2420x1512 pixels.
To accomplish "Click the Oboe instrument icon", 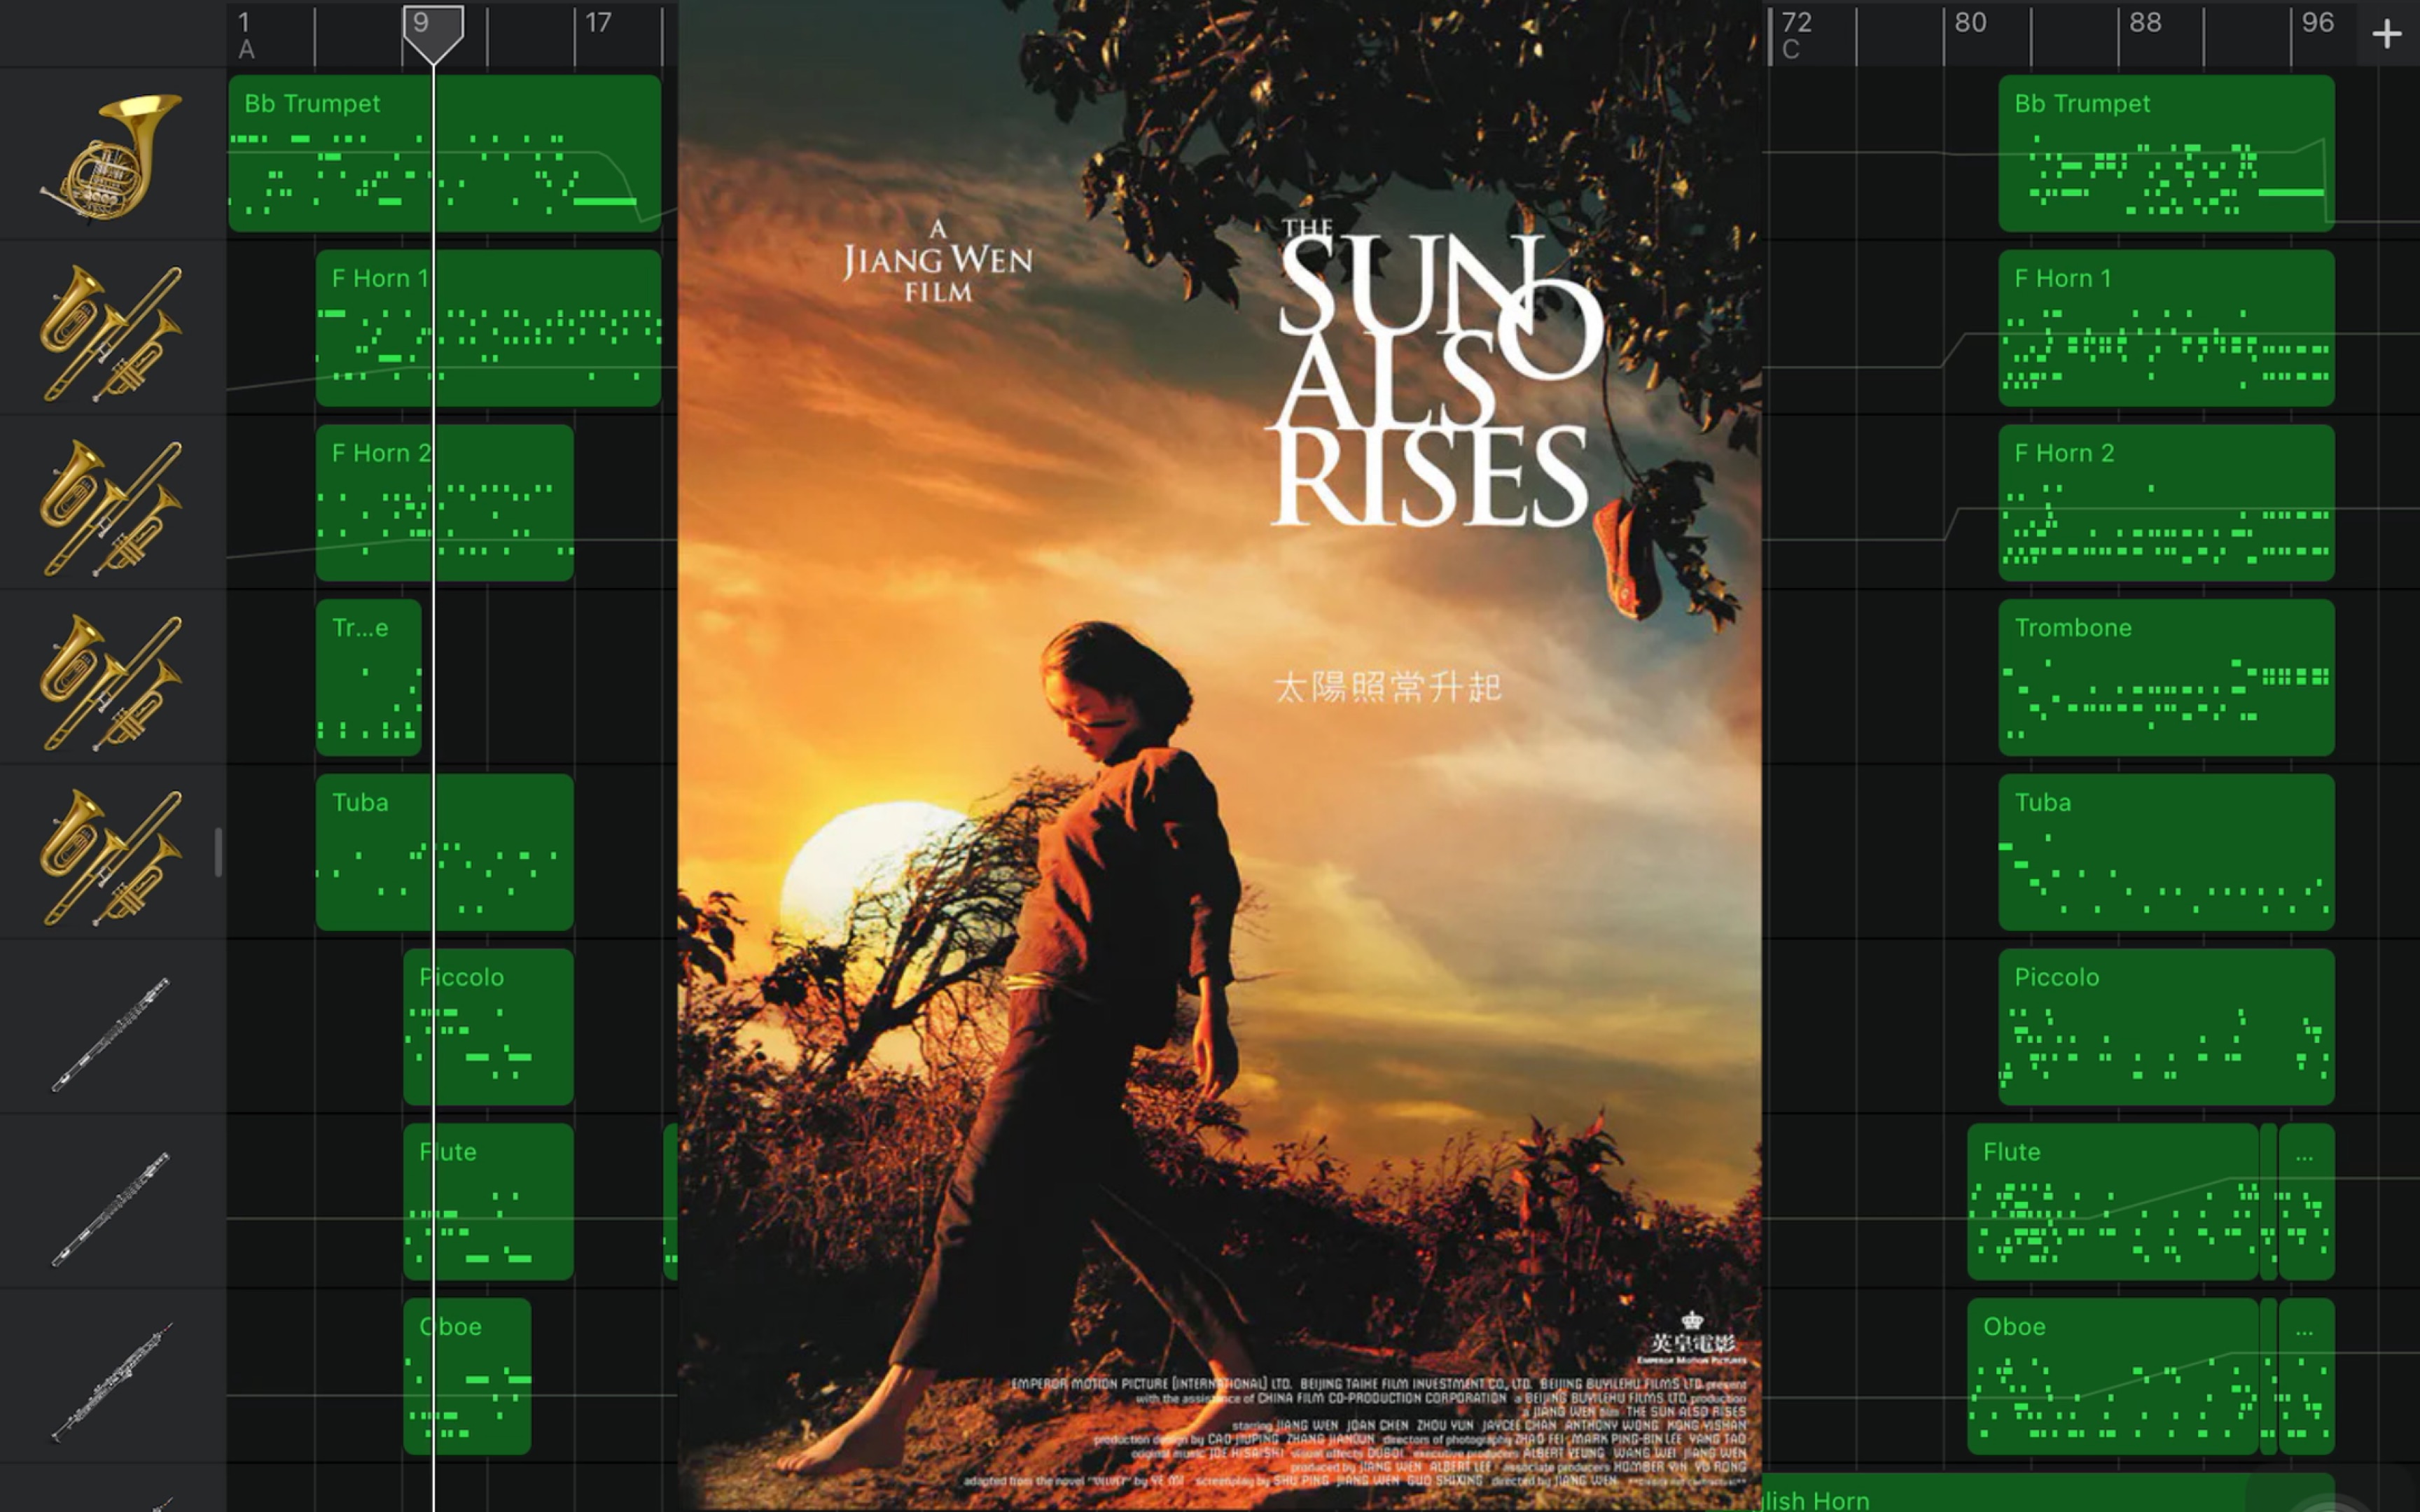I will [x=108, y=1378].
